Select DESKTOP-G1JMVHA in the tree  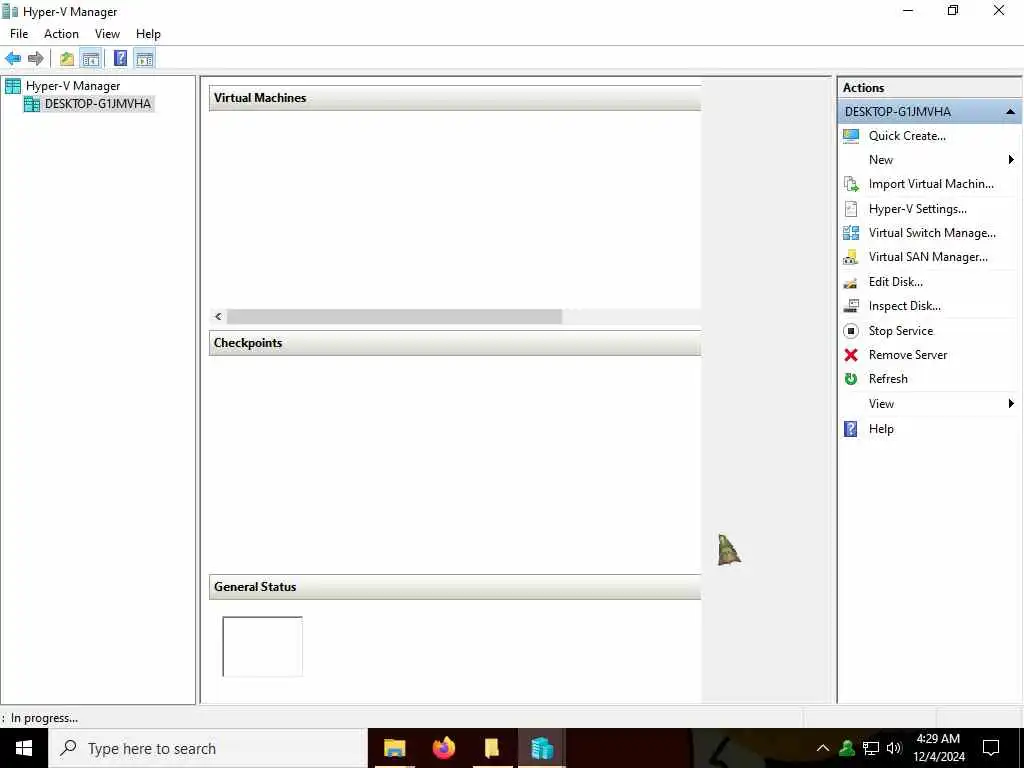tap(98, 104)
